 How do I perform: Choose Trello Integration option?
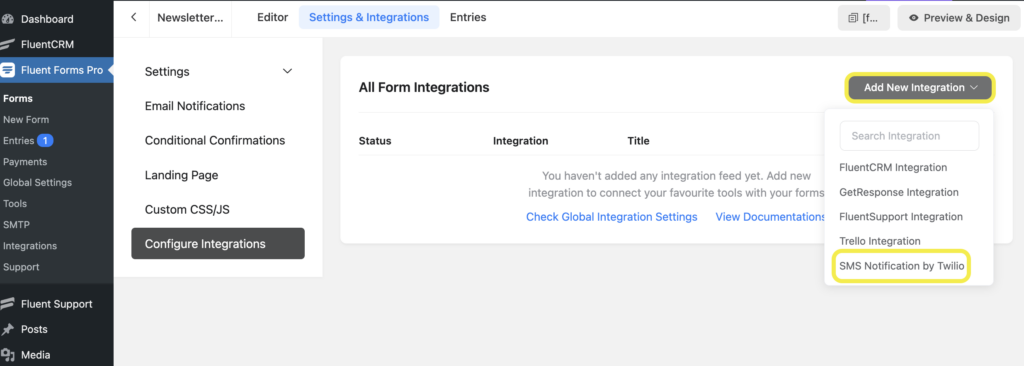[880, 241]
